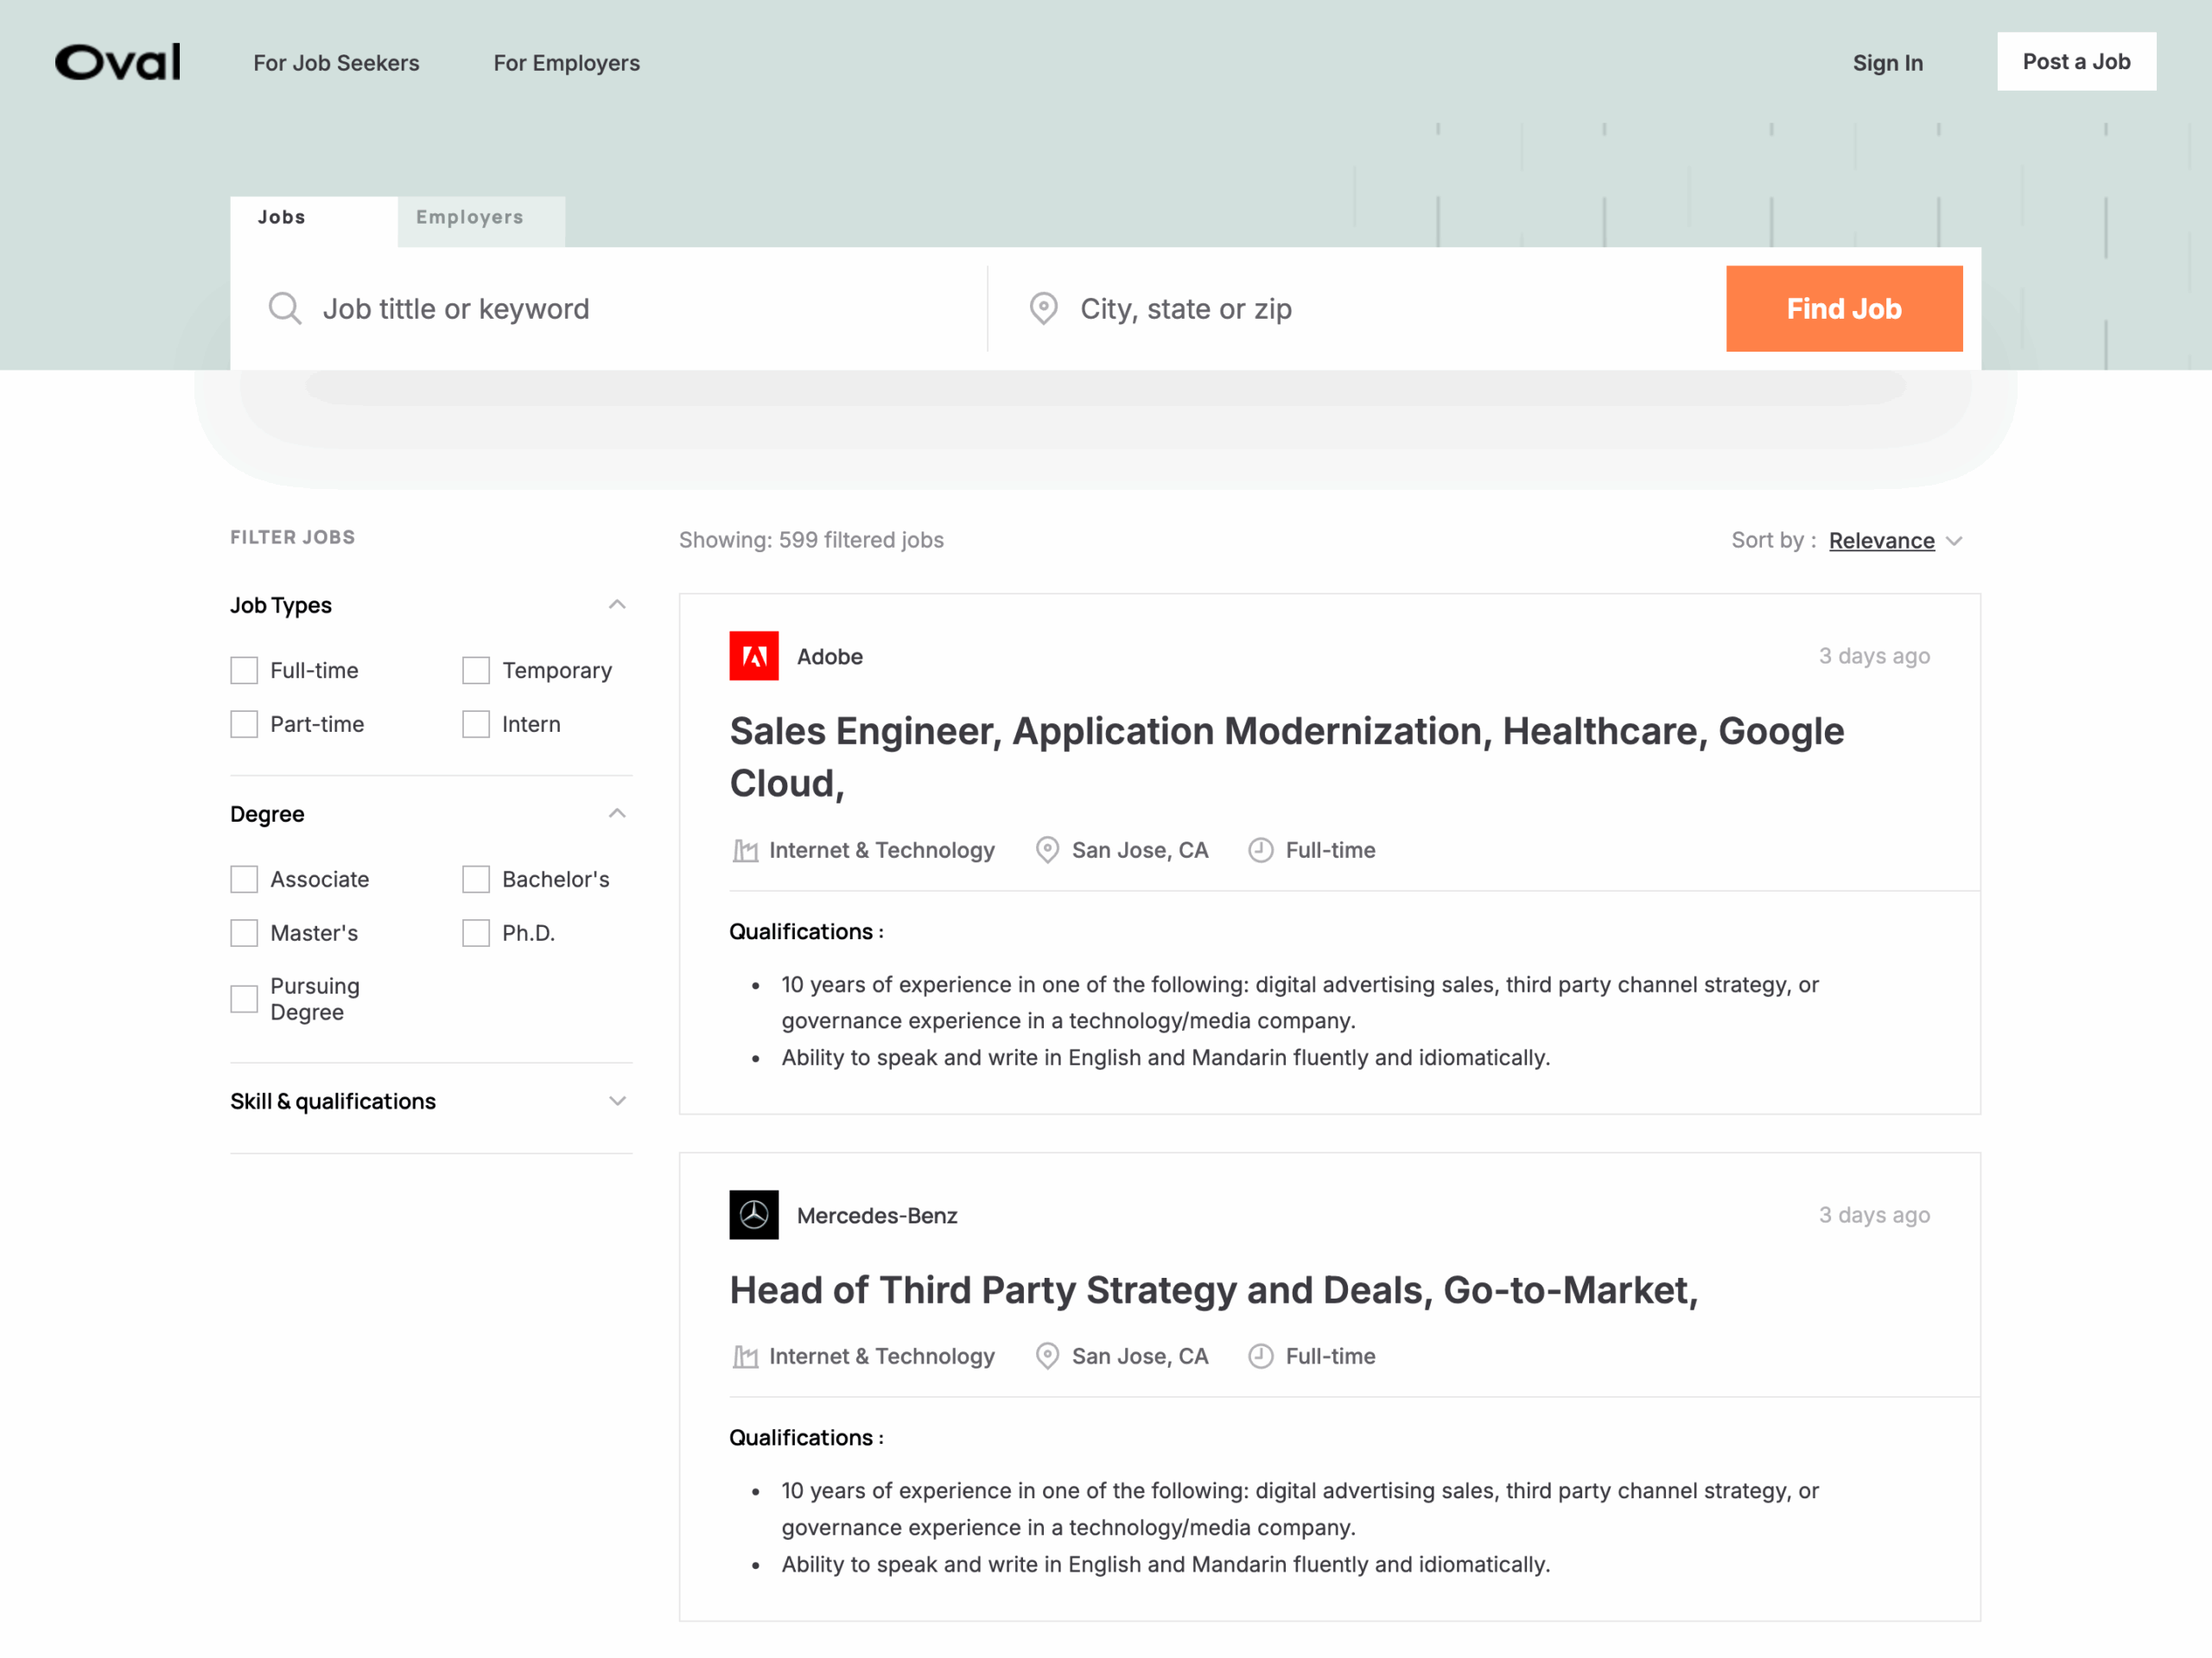
Task: Enable the Bachelor's degree filter
Action: click(476, 879)
